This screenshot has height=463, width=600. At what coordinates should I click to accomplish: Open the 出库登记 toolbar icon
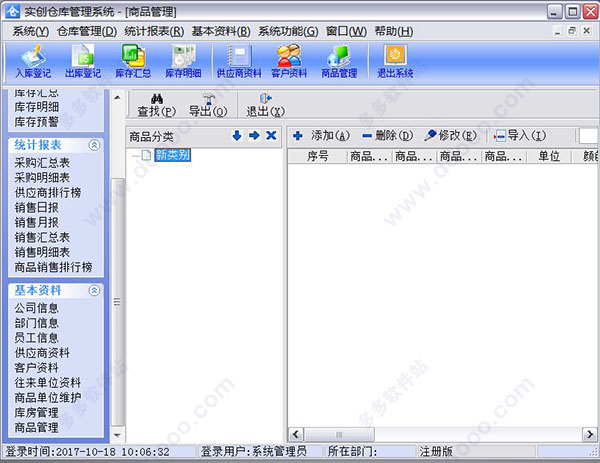(x=83, y=61)
